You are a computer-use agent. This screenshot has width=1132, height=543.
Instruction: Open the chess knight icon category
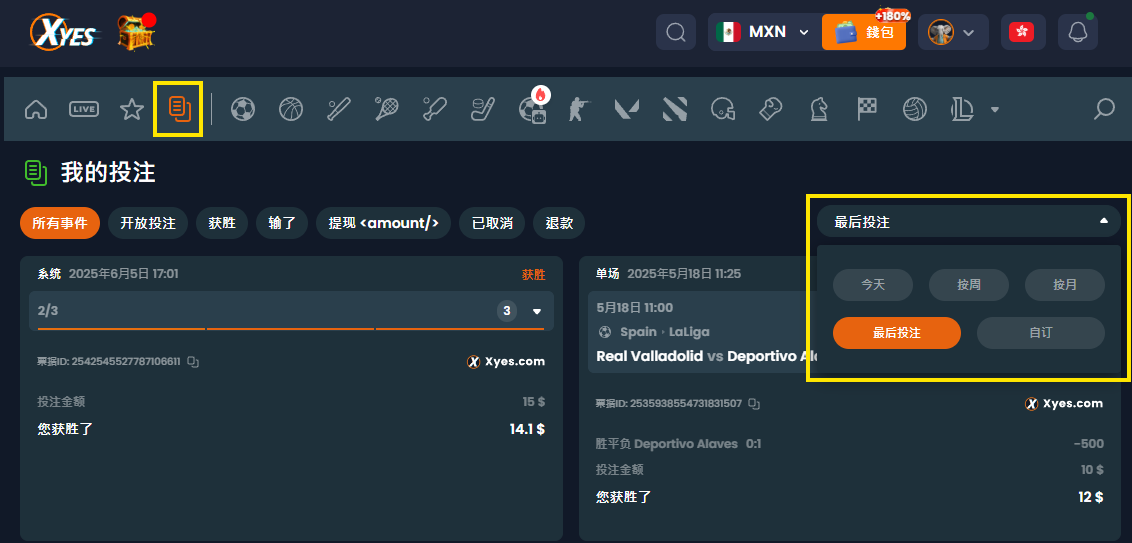(x=819, y=109)
